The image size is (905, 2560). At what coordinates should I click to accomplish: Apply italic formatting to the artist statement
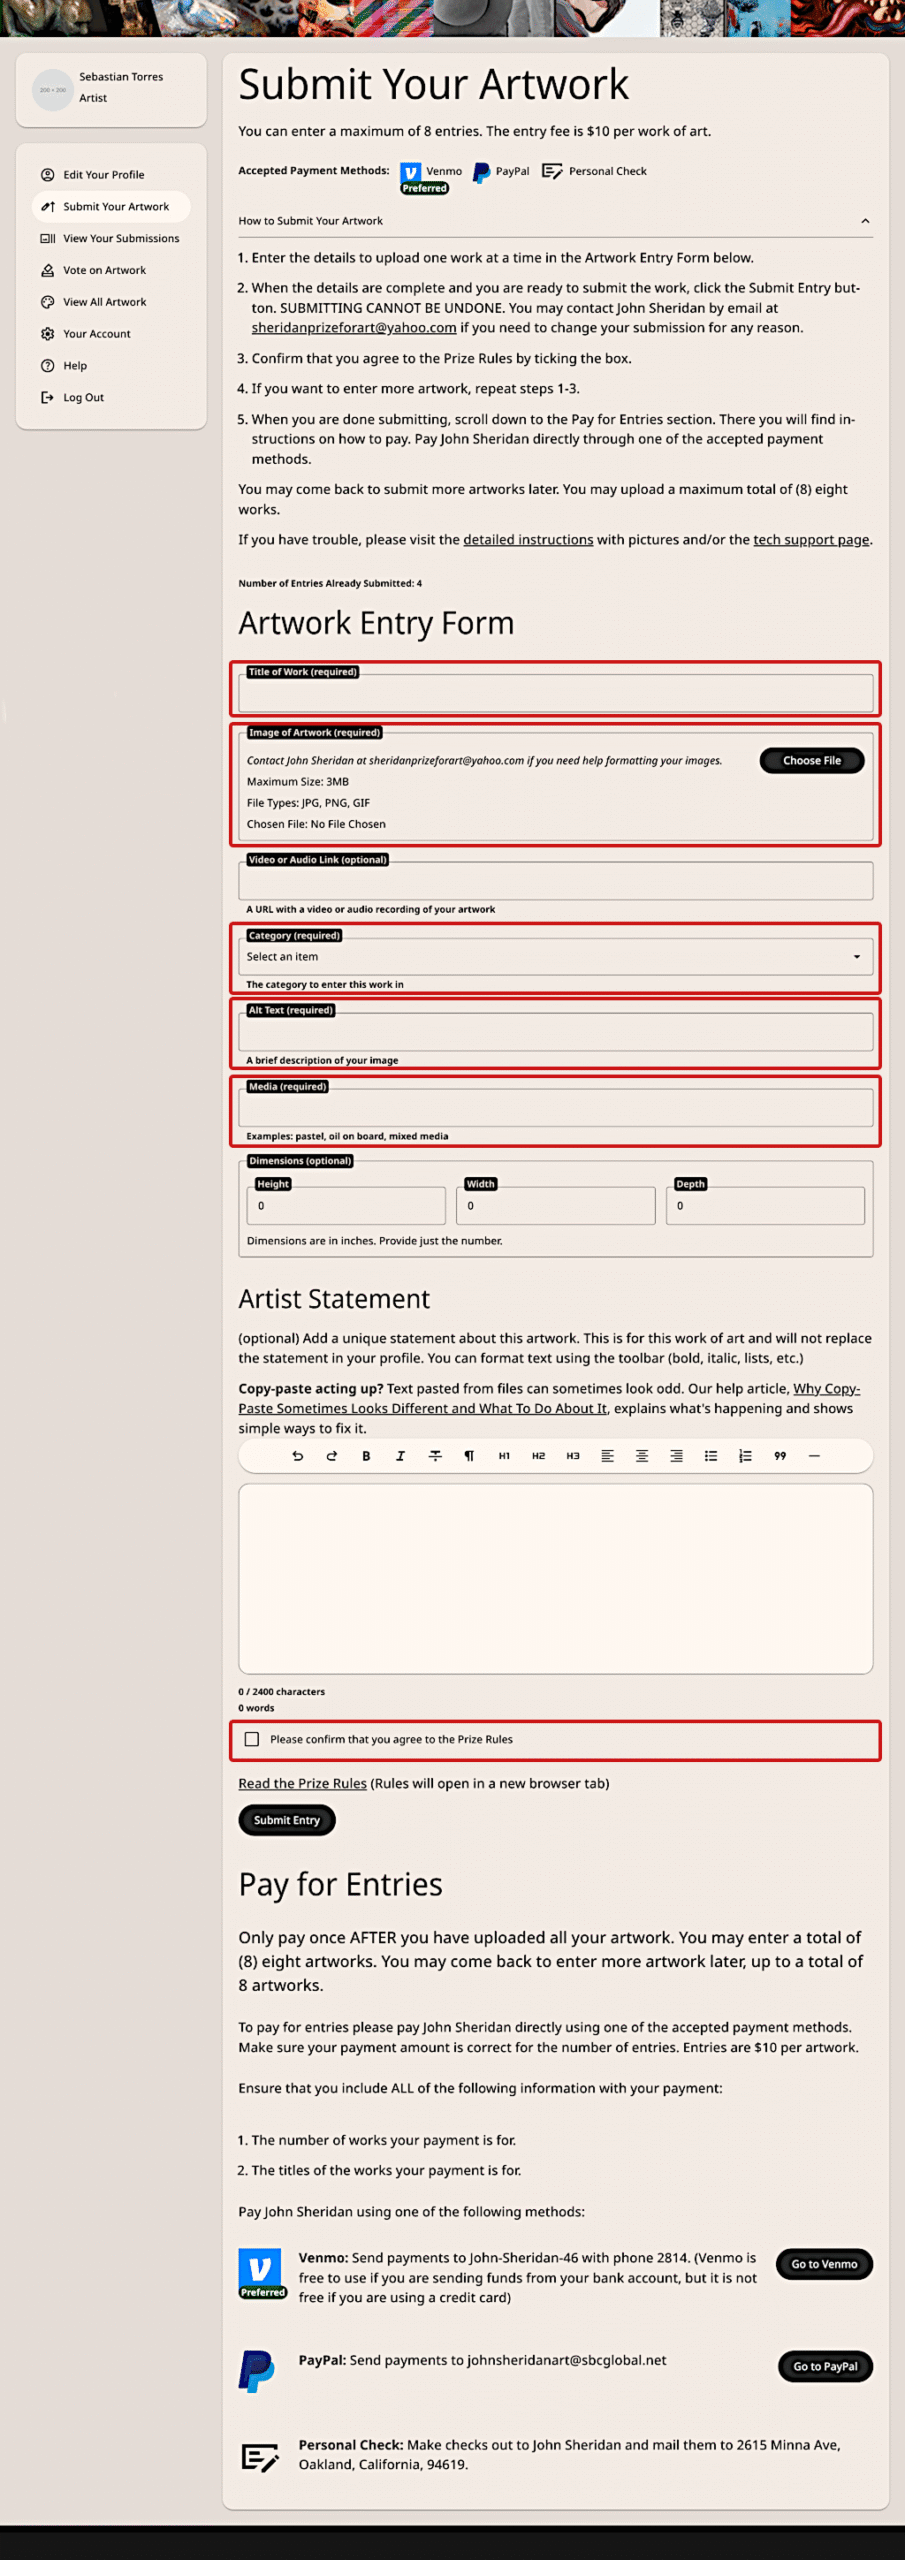(400, 1456)
